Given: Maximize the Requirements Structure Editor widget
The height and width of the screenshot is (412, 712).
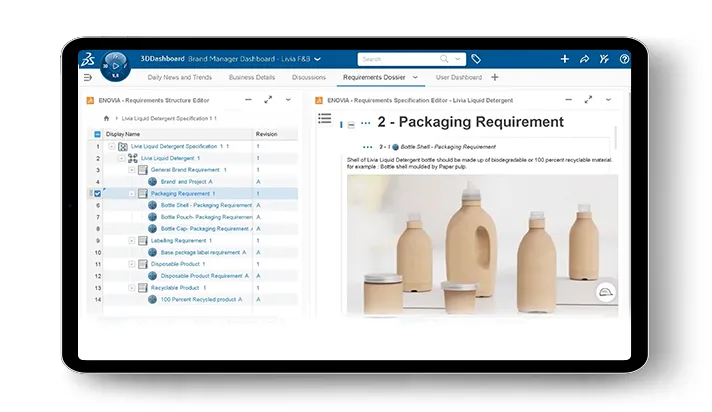Looking at the screenshot, I should click(x=268, y=99).
